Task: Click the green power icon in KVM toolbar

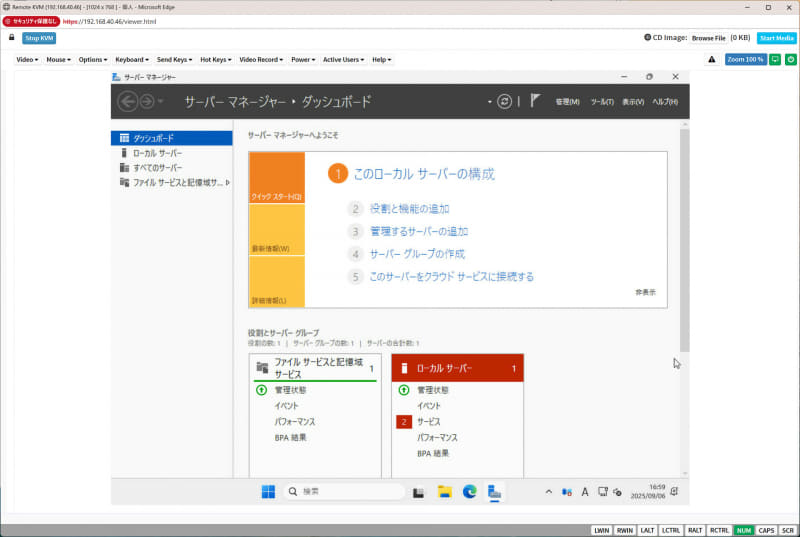Action: 791,60
